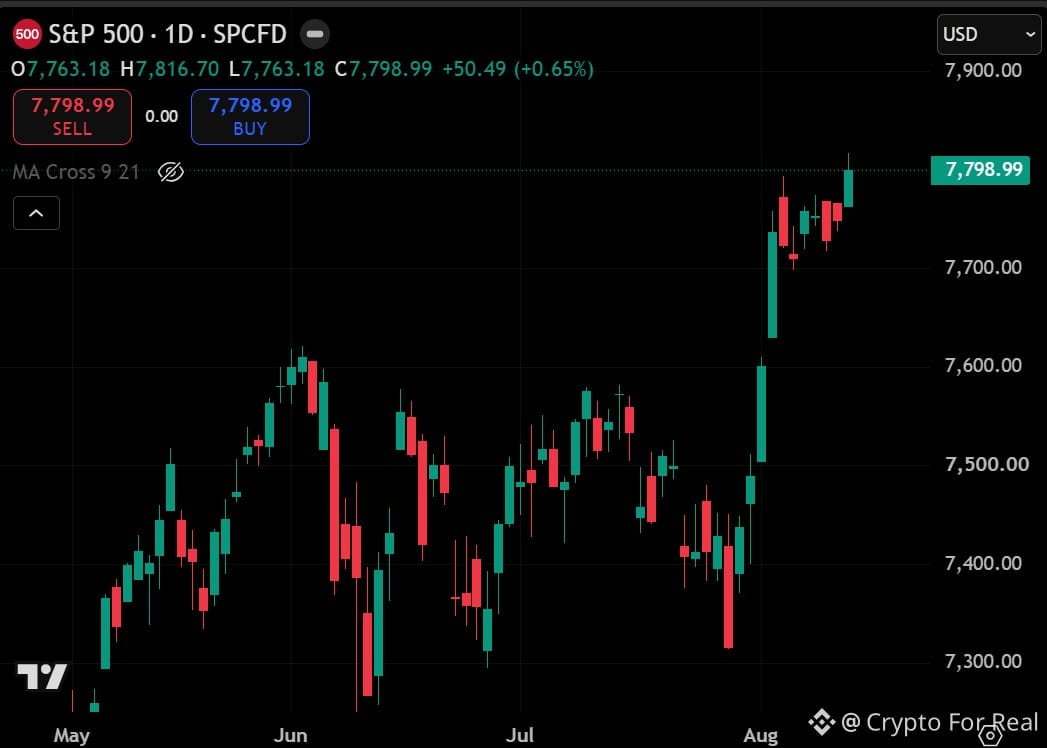1047x748 pixels.
Task: Click the 7,500.00 price axis label
Action: (x=987, y=465)
